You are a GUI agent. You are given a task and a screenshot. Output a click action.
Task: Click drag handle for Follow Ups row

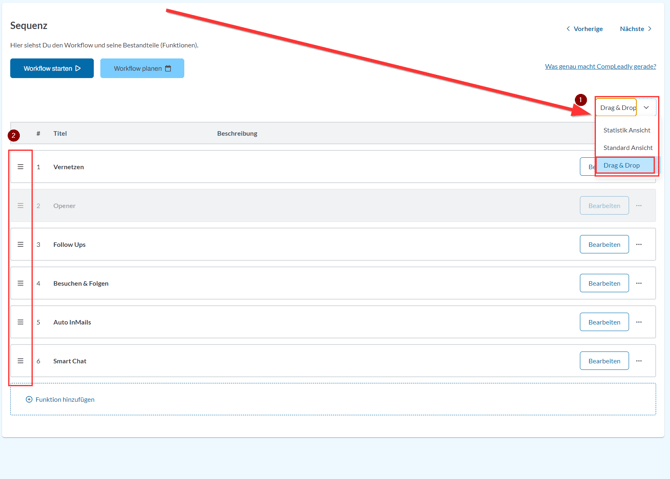point(20,244)
